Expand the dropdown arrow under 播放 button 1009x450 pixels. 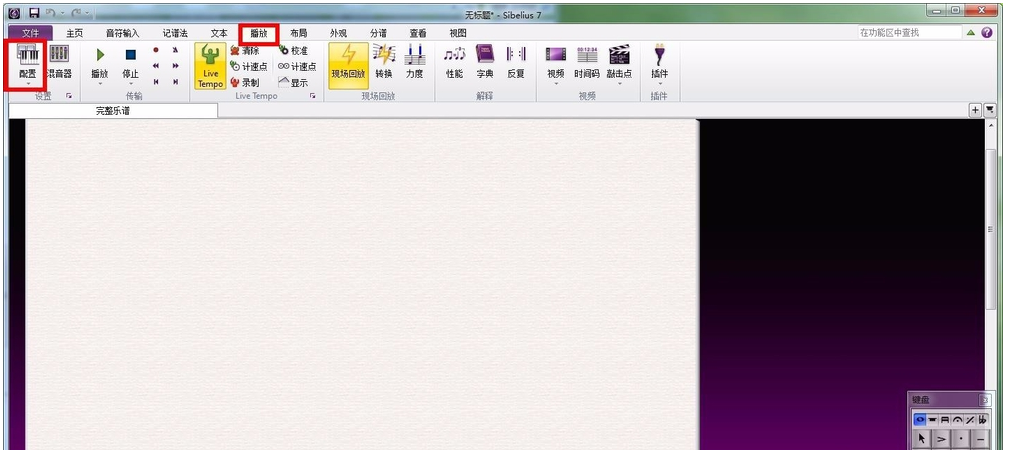click(x=100, y=84)
